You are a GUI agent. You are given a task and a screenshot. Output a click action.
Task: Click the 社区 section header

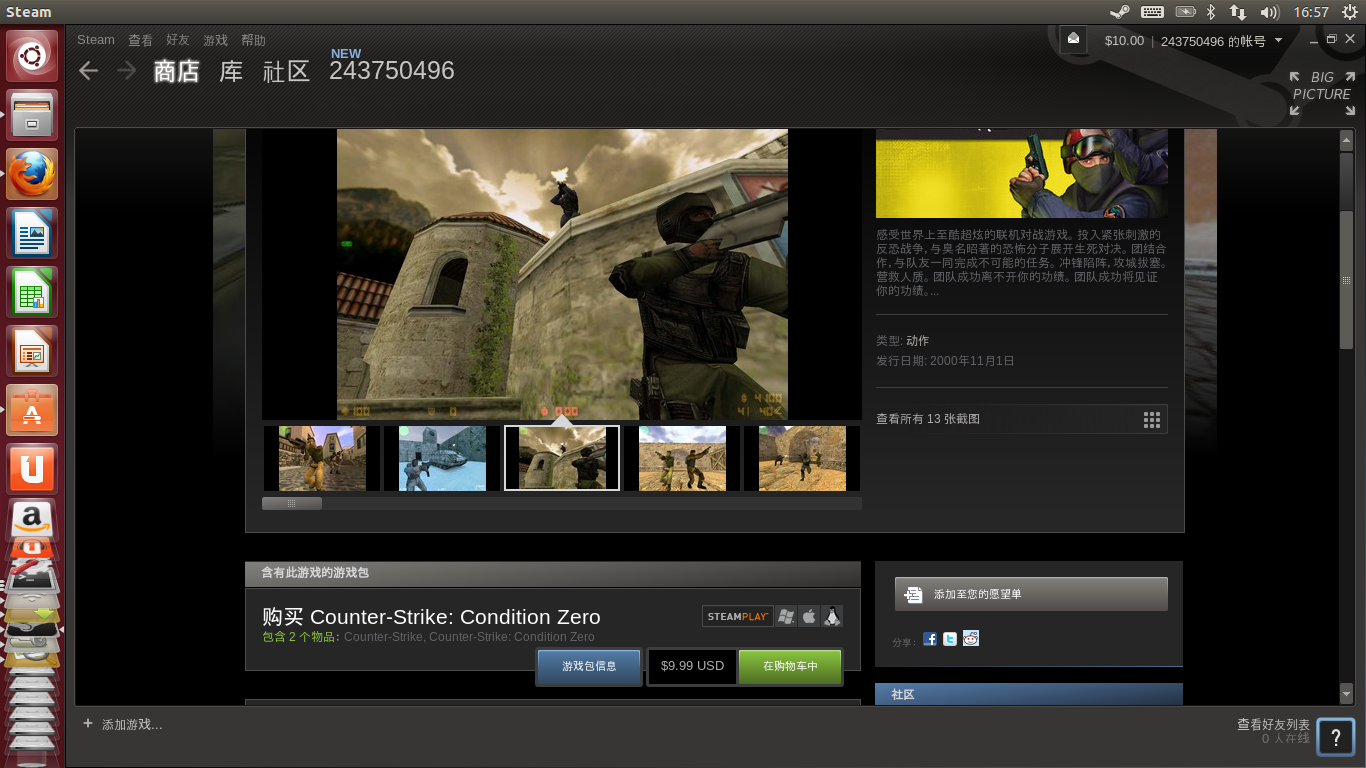tap(1029, 694)
